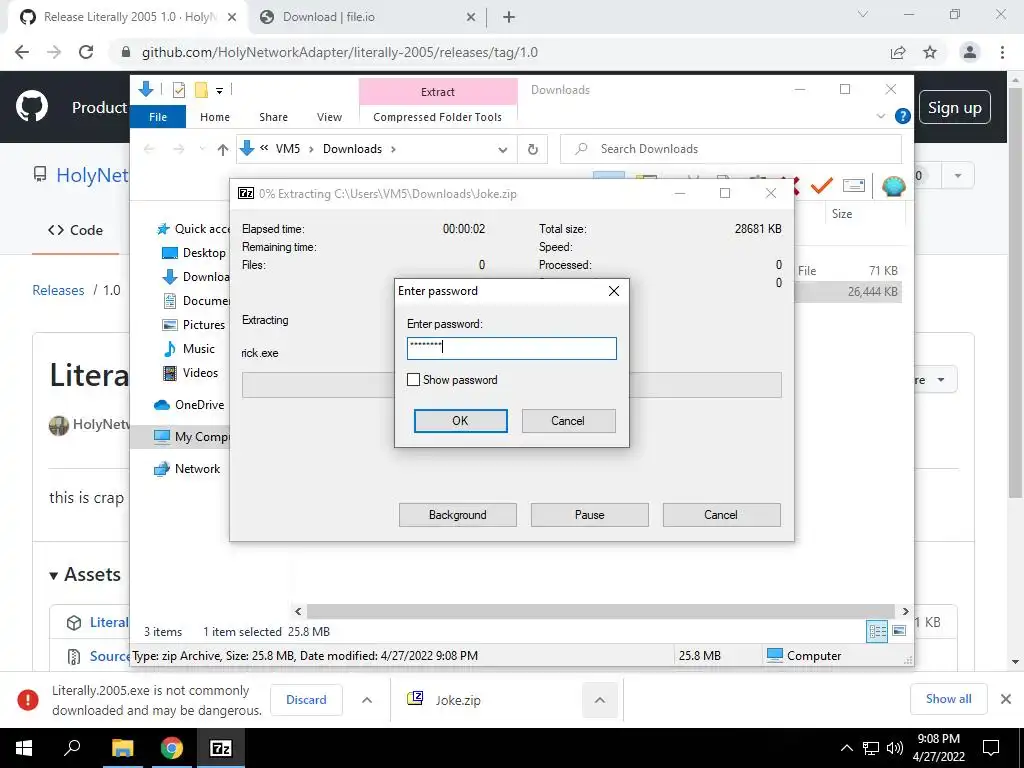The image size is (1024, 768).
Task: Open the Share ribbon tab
Action: tap(273, 117)
